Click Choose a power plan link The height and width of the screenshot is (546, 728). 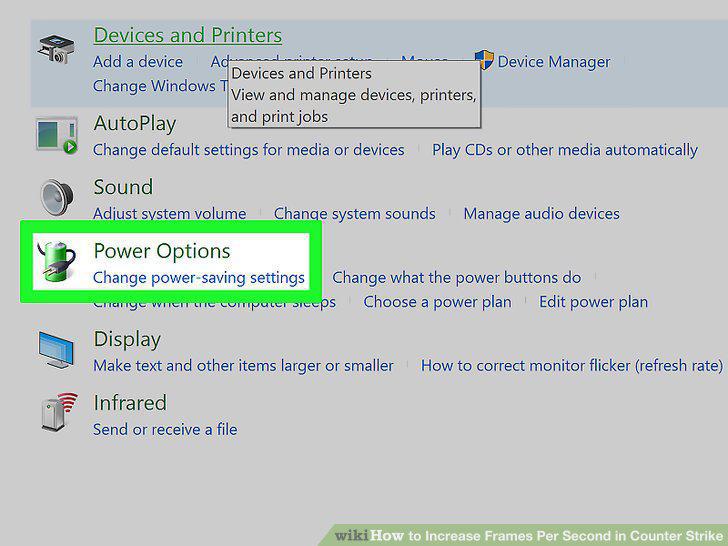437,302
